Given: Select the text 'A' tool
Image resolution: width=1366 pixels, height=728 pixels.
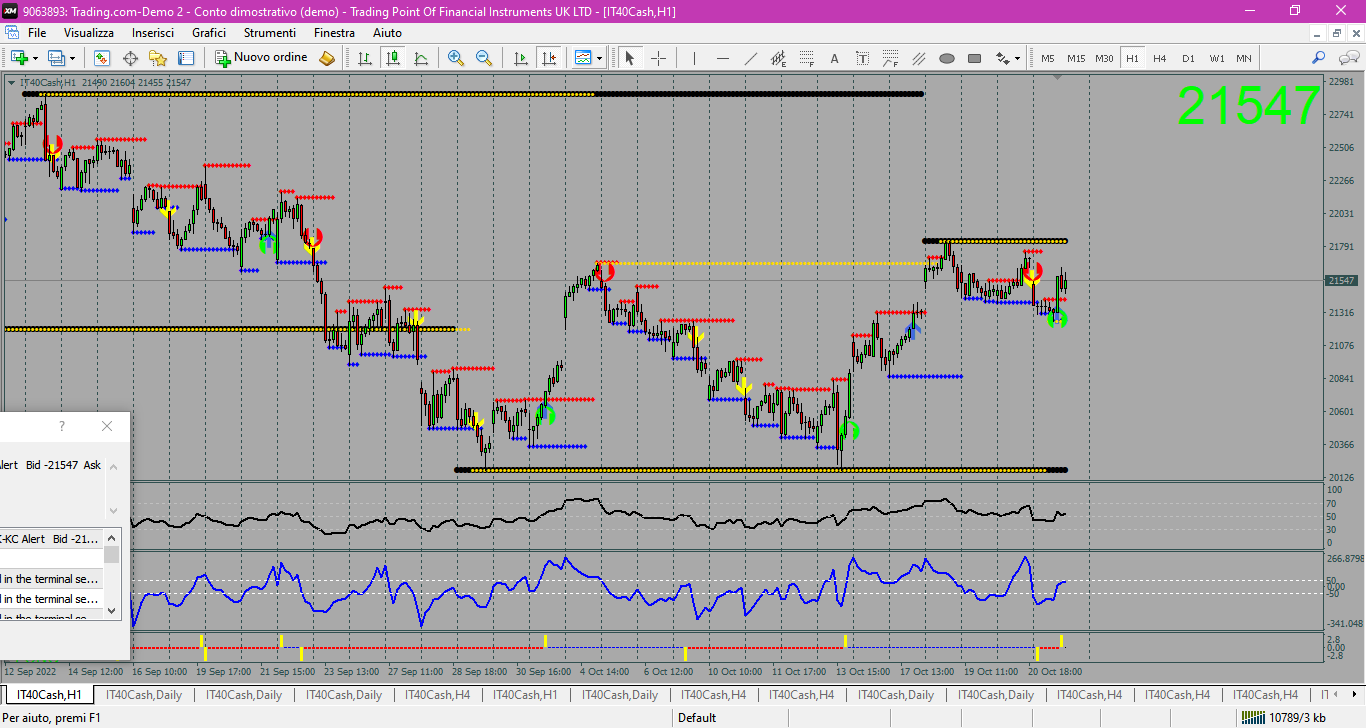Looking at the screenshot, I should (835, 58).
